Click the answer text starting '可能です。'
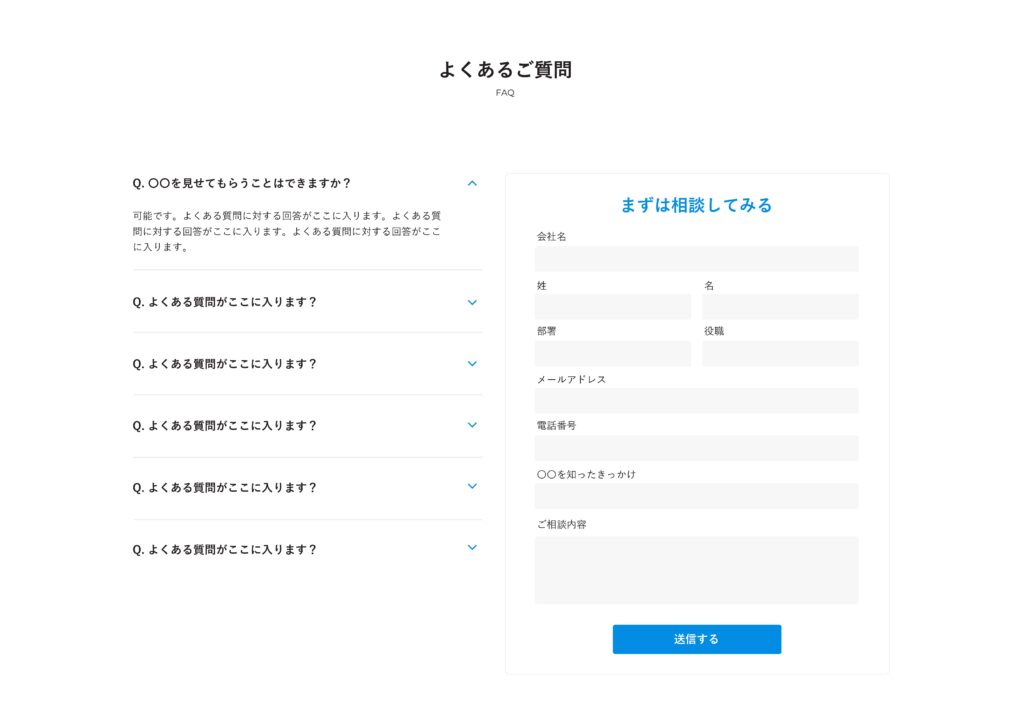The height and width of the screenshot is (718, 1024). click(287, 231)
